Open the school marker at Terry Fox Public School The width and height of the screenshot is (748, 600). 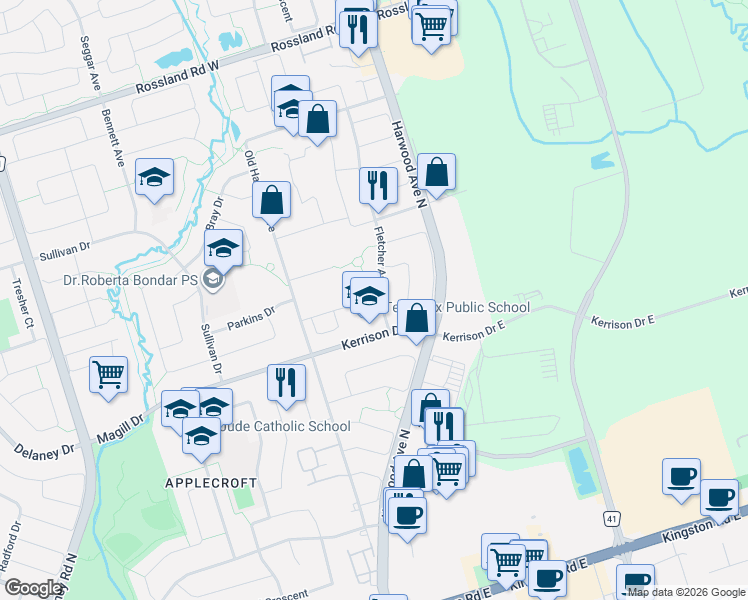click(369, 297)
